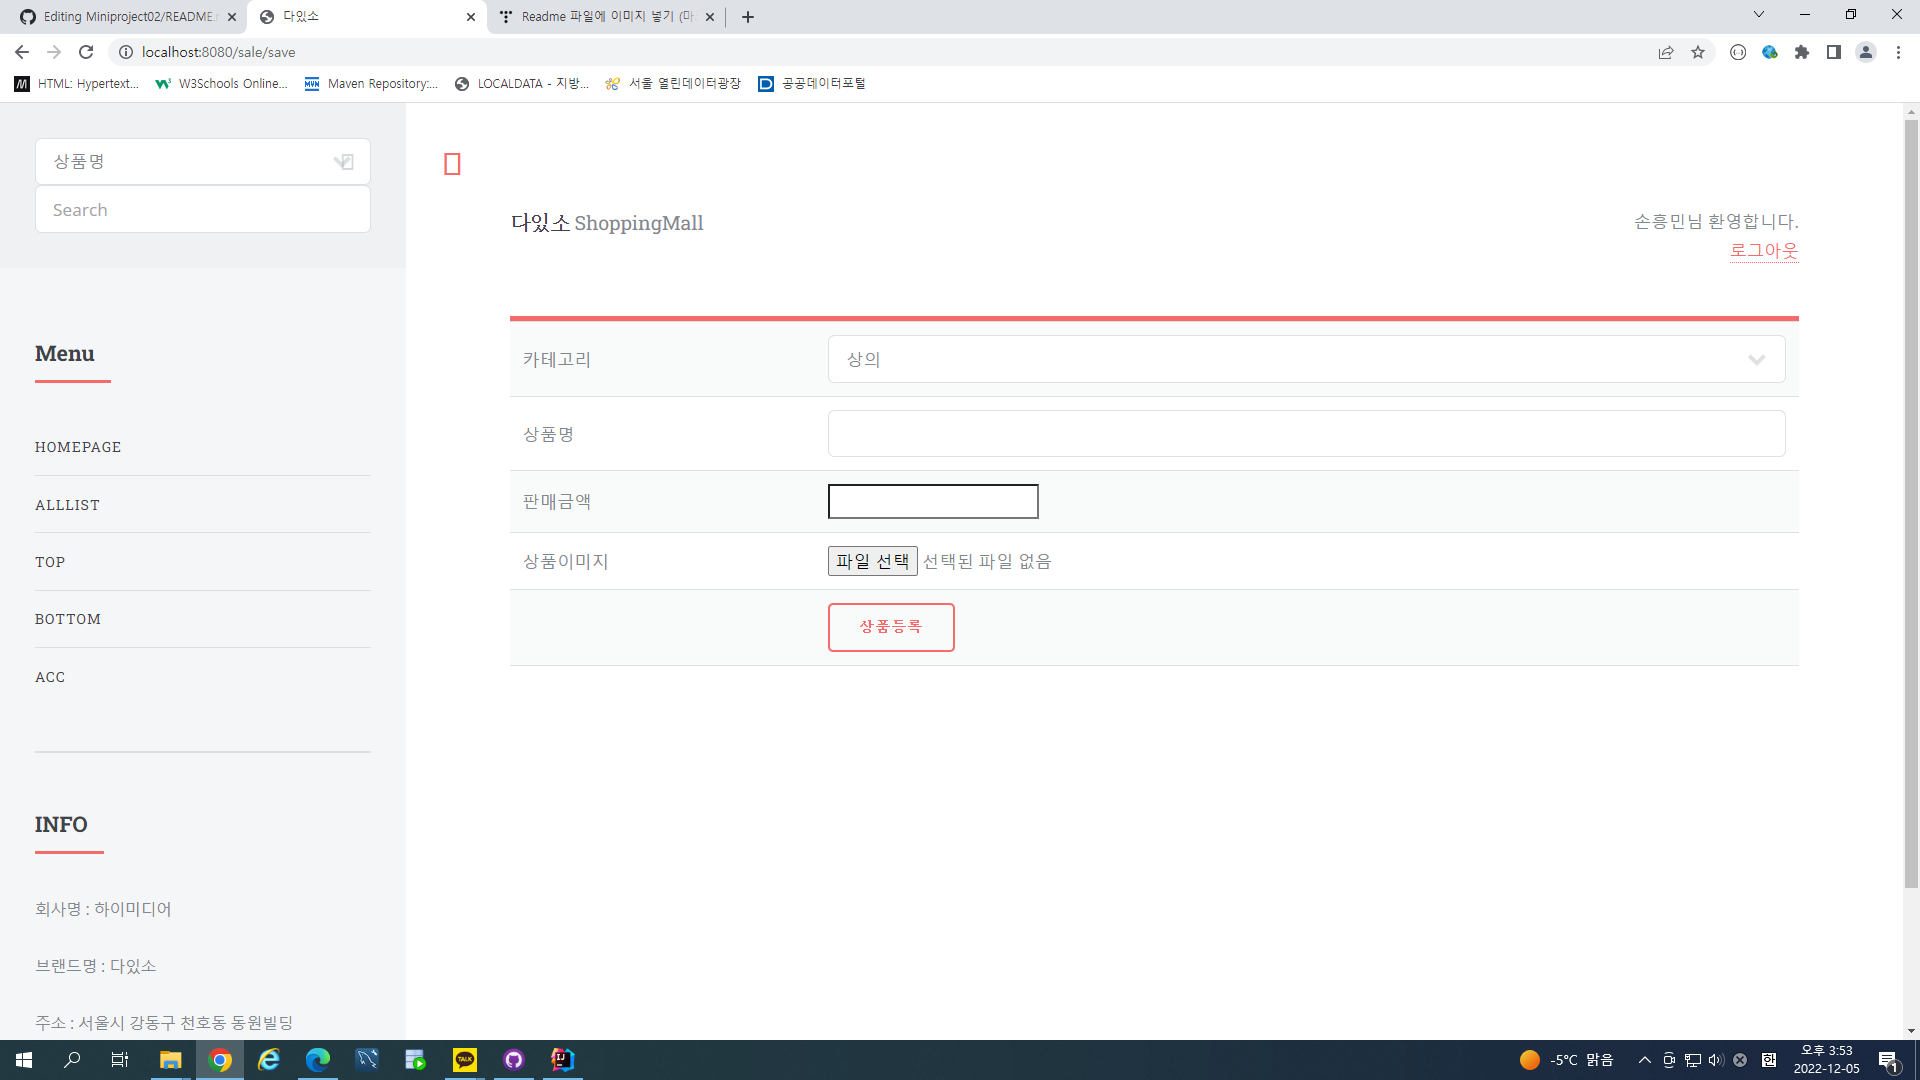Open the Chrome profile avatar
The image size is (1920, 1080).
(1866, 52)
